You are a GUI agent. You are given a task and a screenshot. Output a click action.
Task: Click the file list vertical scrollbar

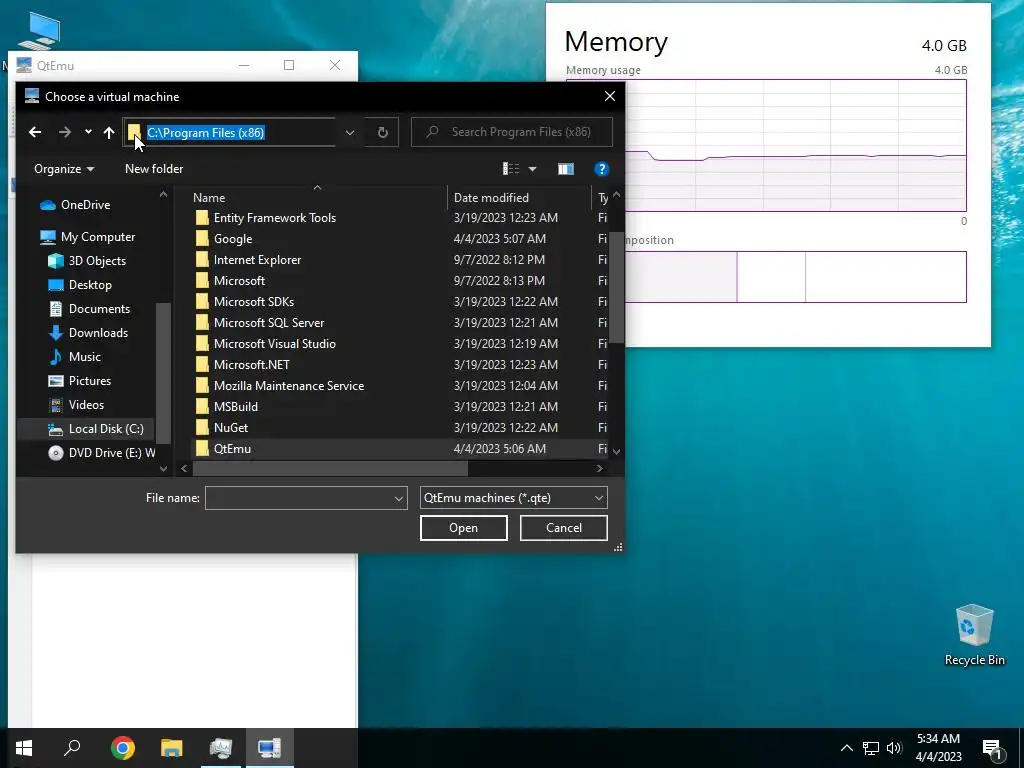point(616,287)
